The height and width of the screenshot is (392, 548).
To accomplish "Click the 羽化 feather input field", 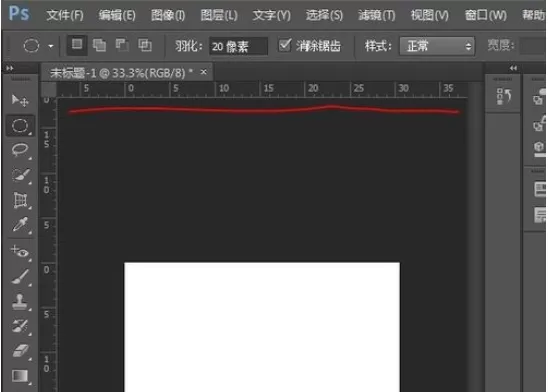I will point(238,46).
